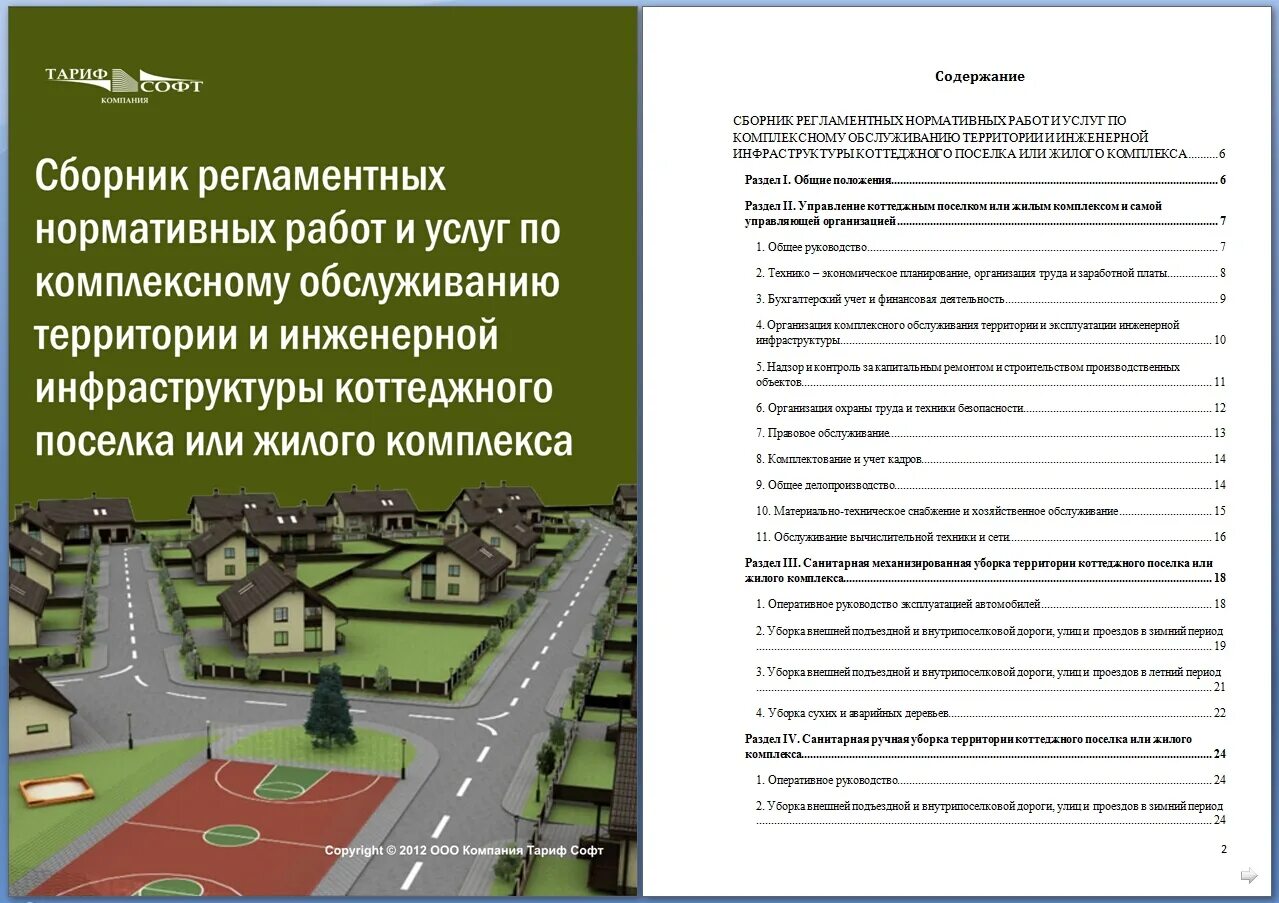
Task: Open 1. Оперативное руководство эксплуатацией автомобилей
Action: [900, 603]
